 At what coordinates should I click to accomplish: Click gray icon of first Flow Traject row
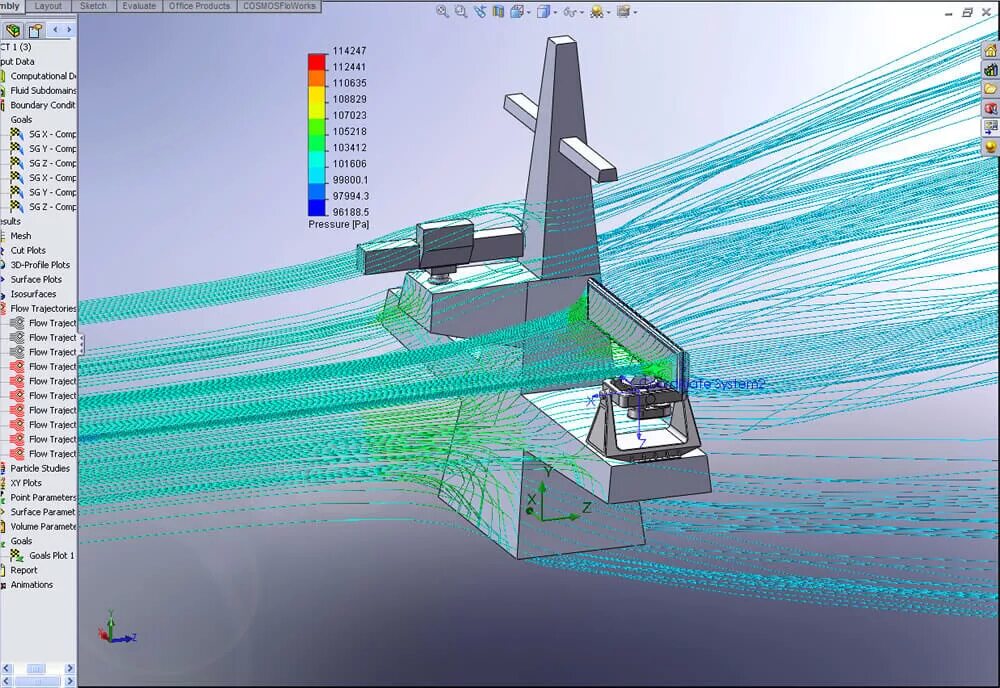tap(17, 323)
